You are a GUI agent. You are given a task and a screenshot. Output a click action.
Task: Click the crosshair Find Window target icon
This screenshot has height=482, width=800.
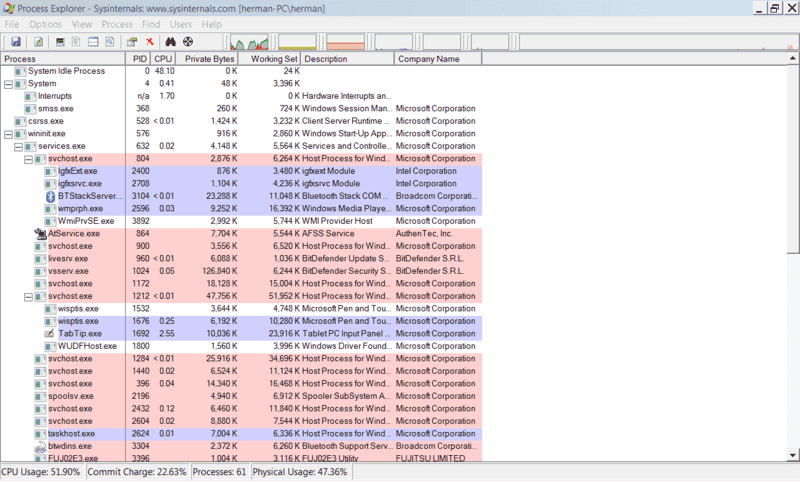click(188, 42)
